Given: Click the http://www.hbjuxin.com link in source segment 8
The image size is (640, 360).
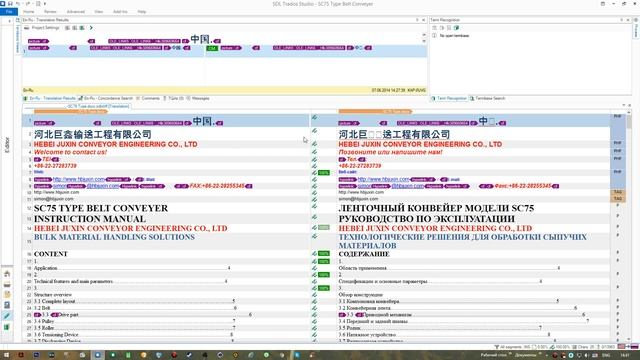Looking at the screenshot, I should pyautogui.click(x=79, y=179).
